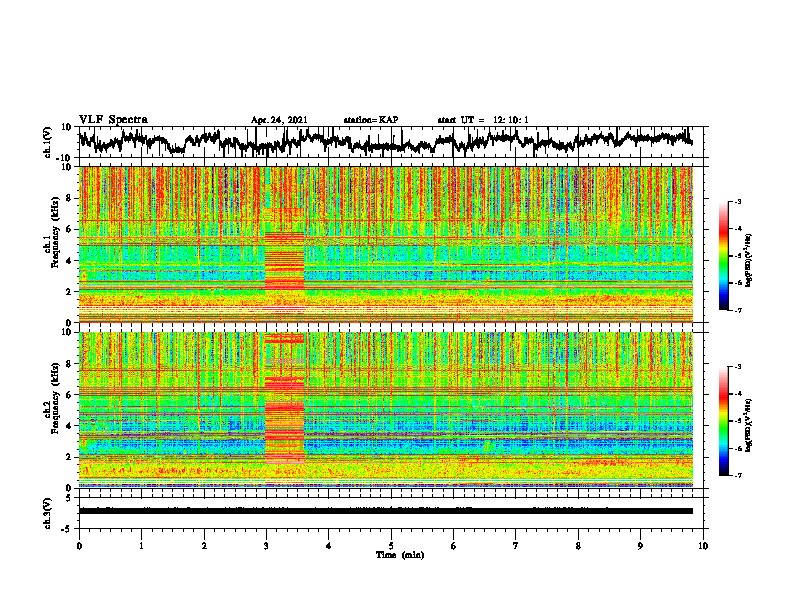
Task: Click the "-3" label on the ch.1 color bar
Action: pyautogui.click(x=738, y=202)
